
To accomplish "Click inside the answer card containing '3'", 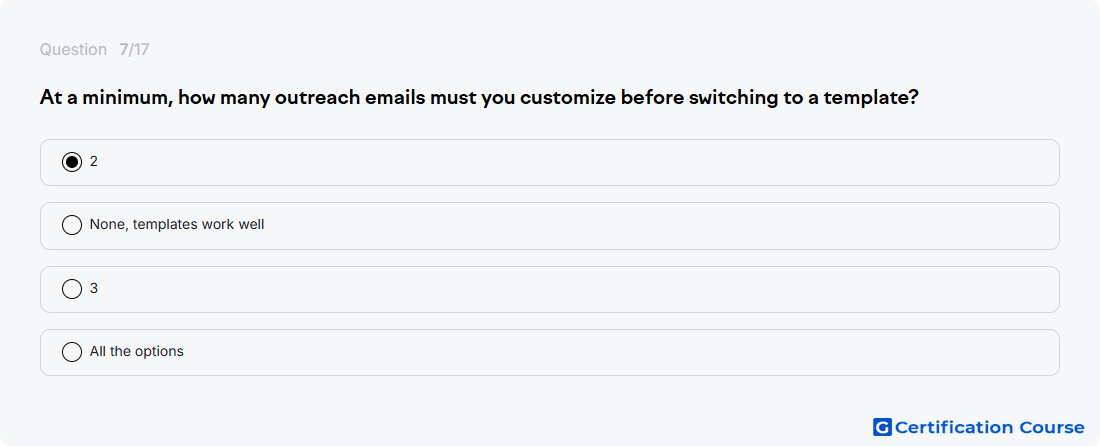I will pyautogui.click(x=549, y=290).
